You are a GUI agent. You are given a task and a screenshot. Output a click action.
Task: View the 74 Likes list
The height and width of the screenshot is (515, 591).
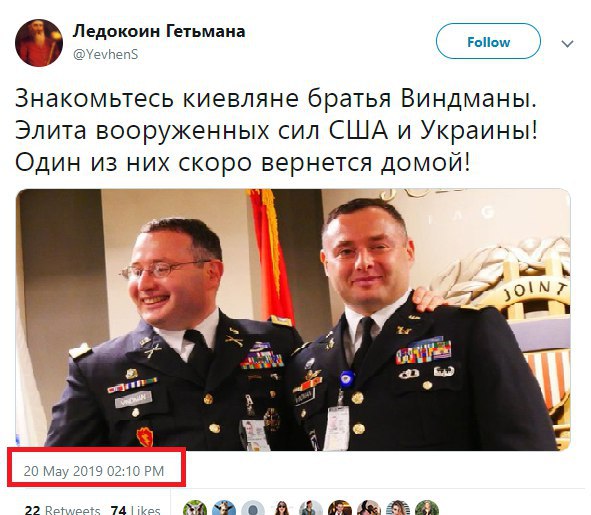point(135,510)
